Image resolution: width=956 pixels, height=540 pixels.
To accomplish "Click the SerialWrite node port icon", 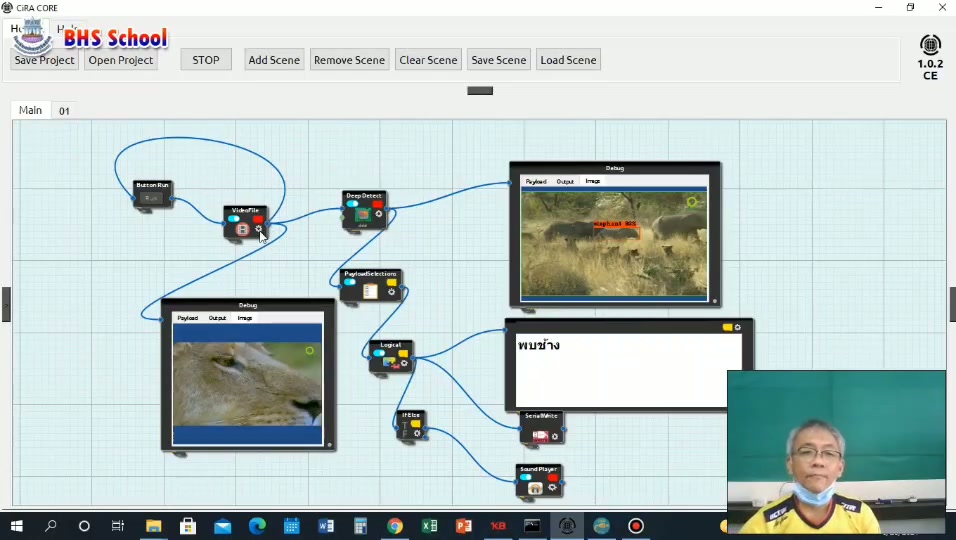I will point(540,436).
